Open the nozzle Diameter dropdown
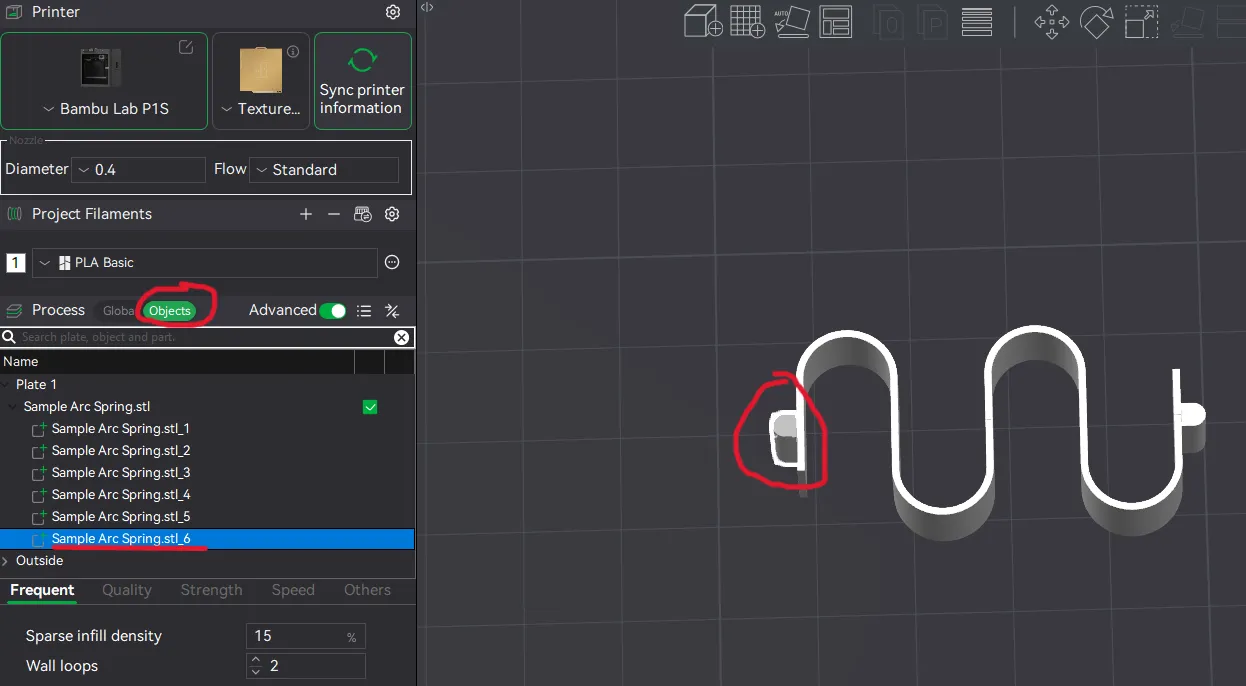The height and width of the screenshot is (686, 1246). click(138, 170)
